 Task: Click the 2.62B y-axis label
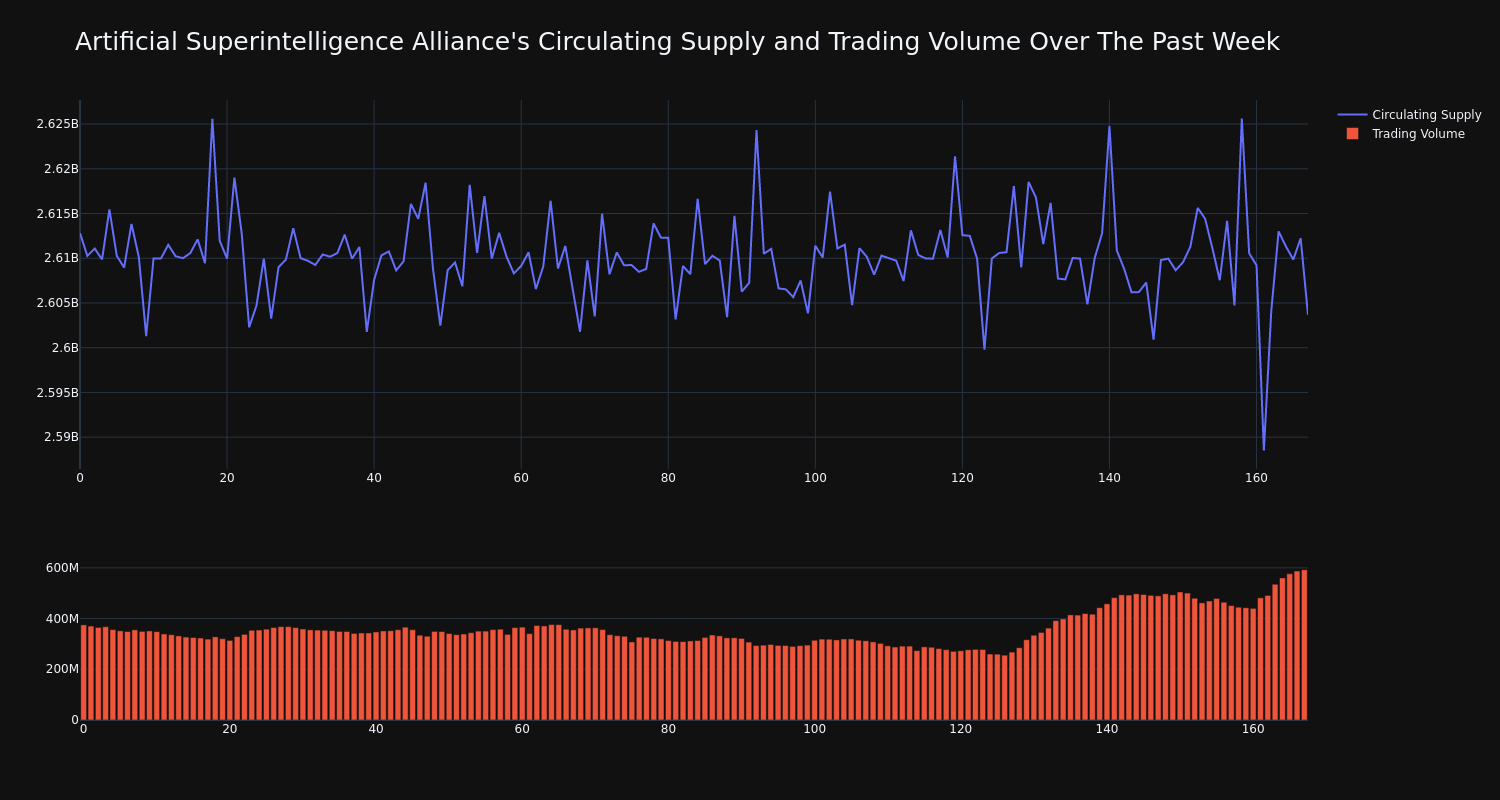tap(60, 169)
